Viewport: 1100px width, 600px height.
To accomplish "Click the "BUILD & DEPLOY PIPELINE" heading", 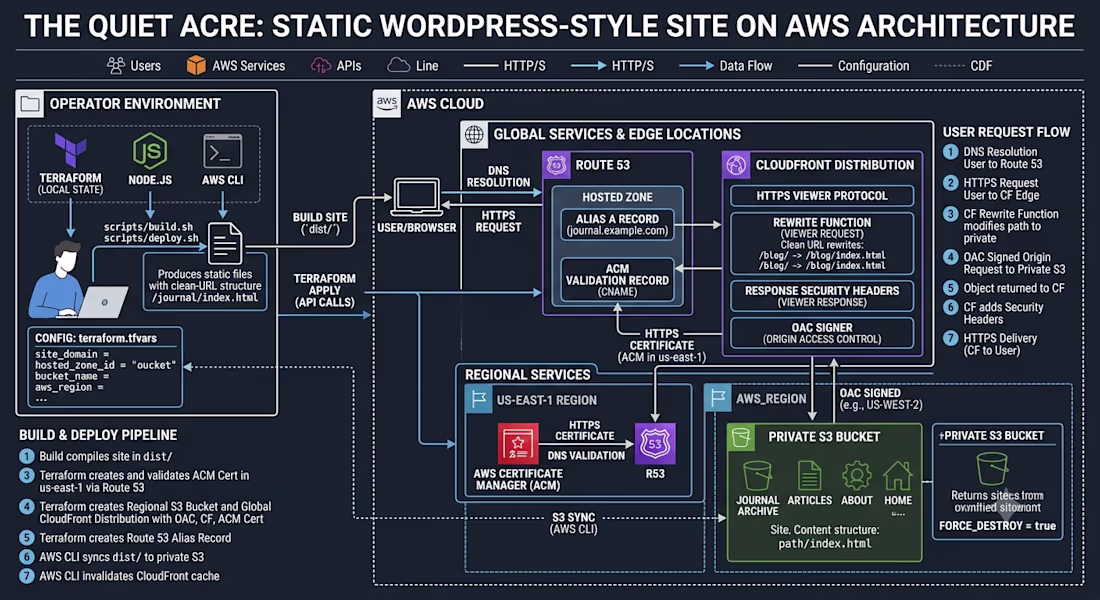I will (98, 435).
